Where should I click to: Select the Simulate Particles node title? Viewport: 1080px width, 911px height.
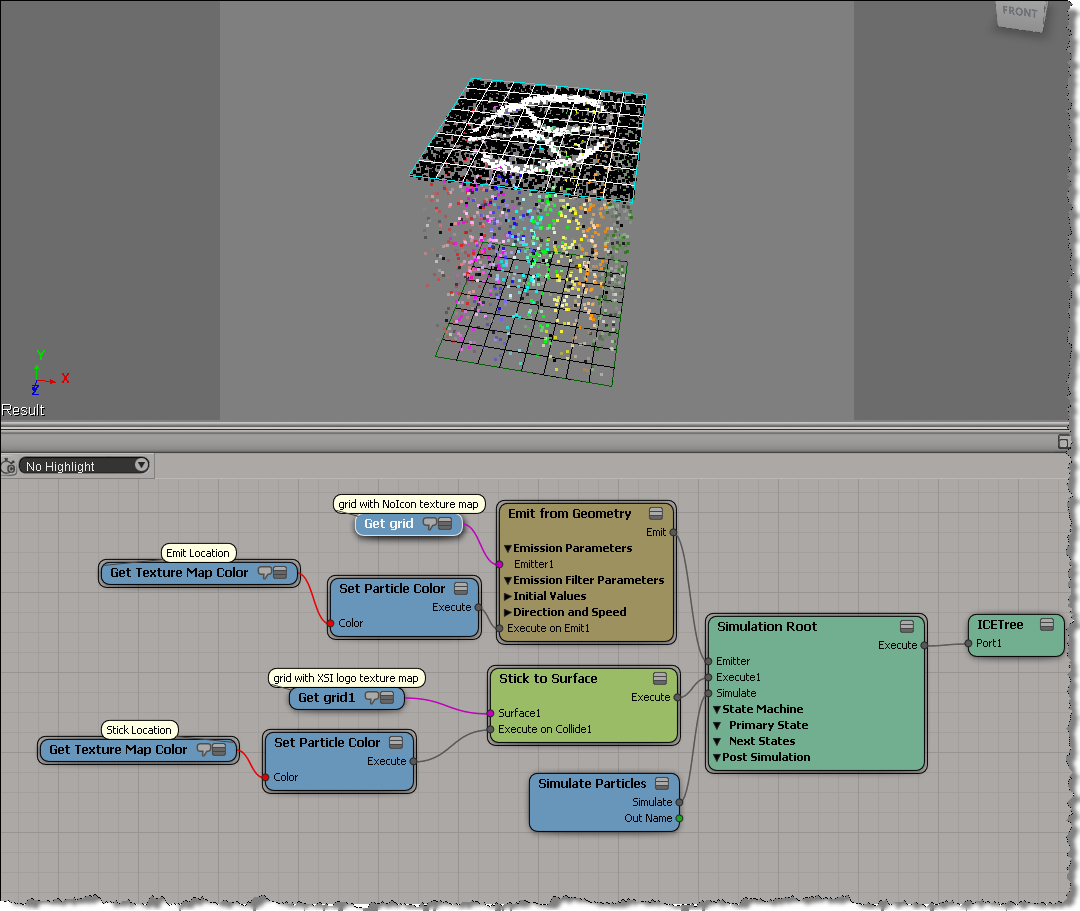[592, 784]
